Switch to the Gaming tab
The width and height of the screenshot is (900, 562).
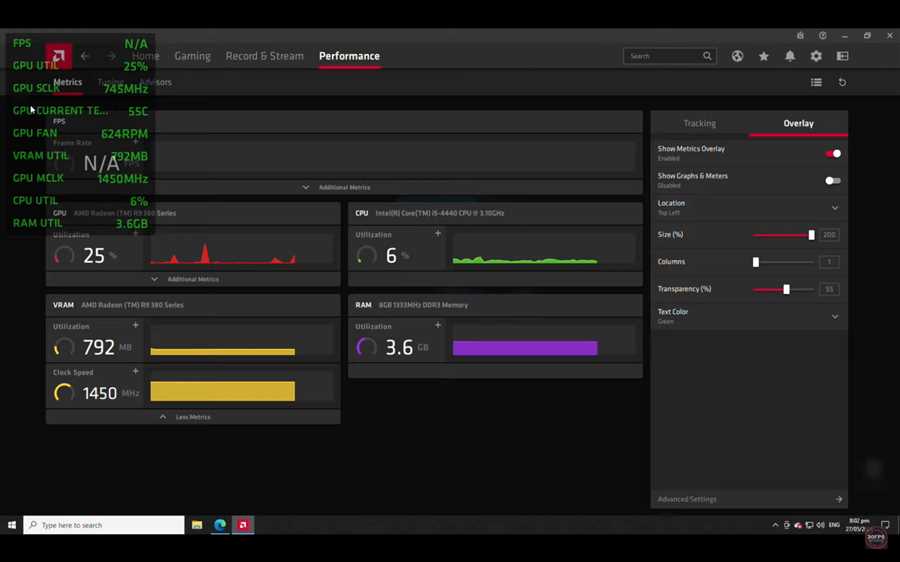coord(192,56)
